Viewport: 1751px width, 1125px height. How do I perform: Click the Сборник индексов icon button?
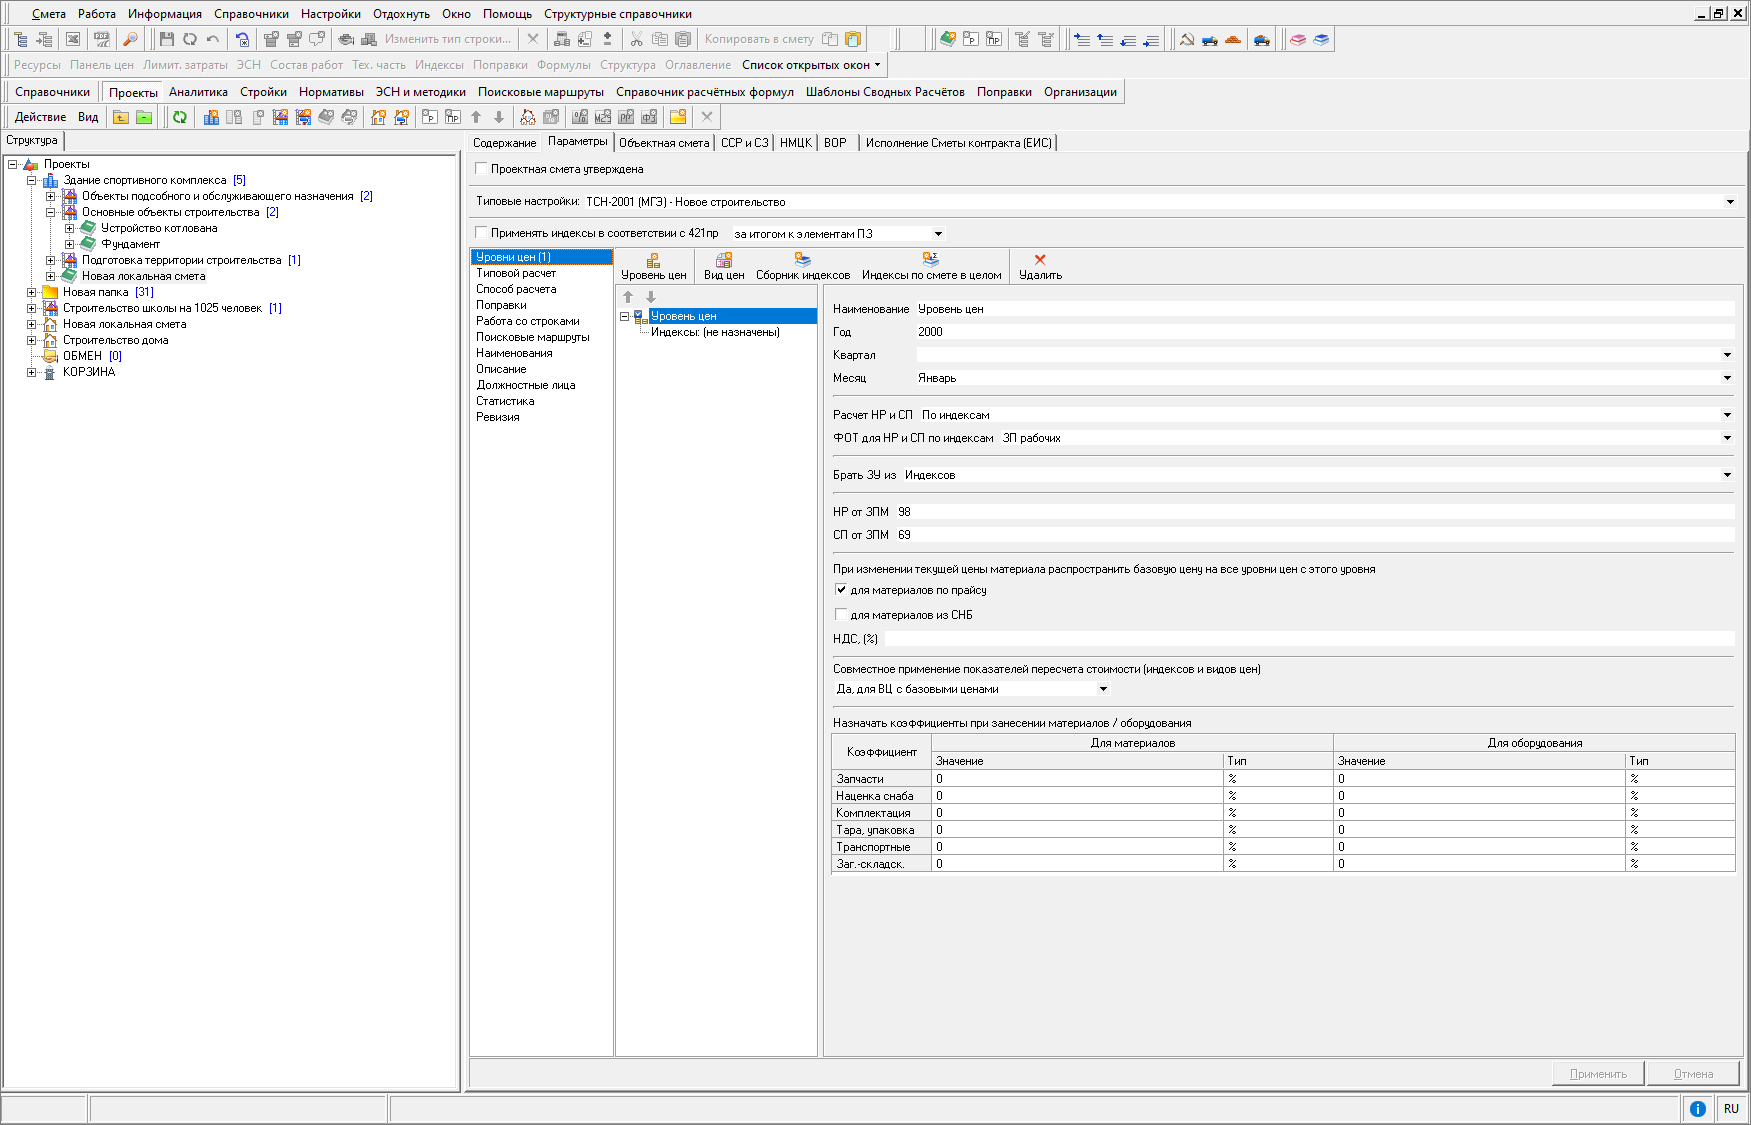pyautogui.click(x=802, y=260)
